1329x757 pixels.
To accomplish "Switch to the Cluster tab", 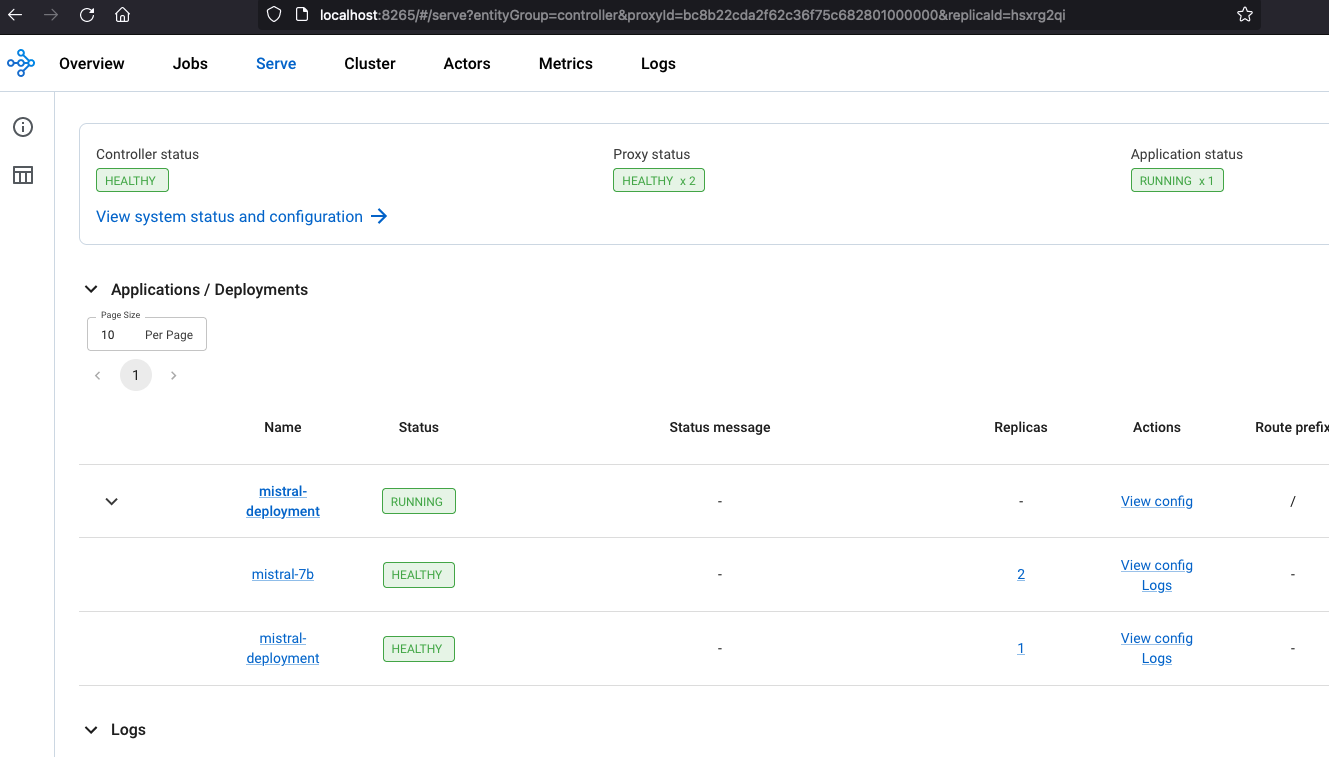I will point(370,64).
